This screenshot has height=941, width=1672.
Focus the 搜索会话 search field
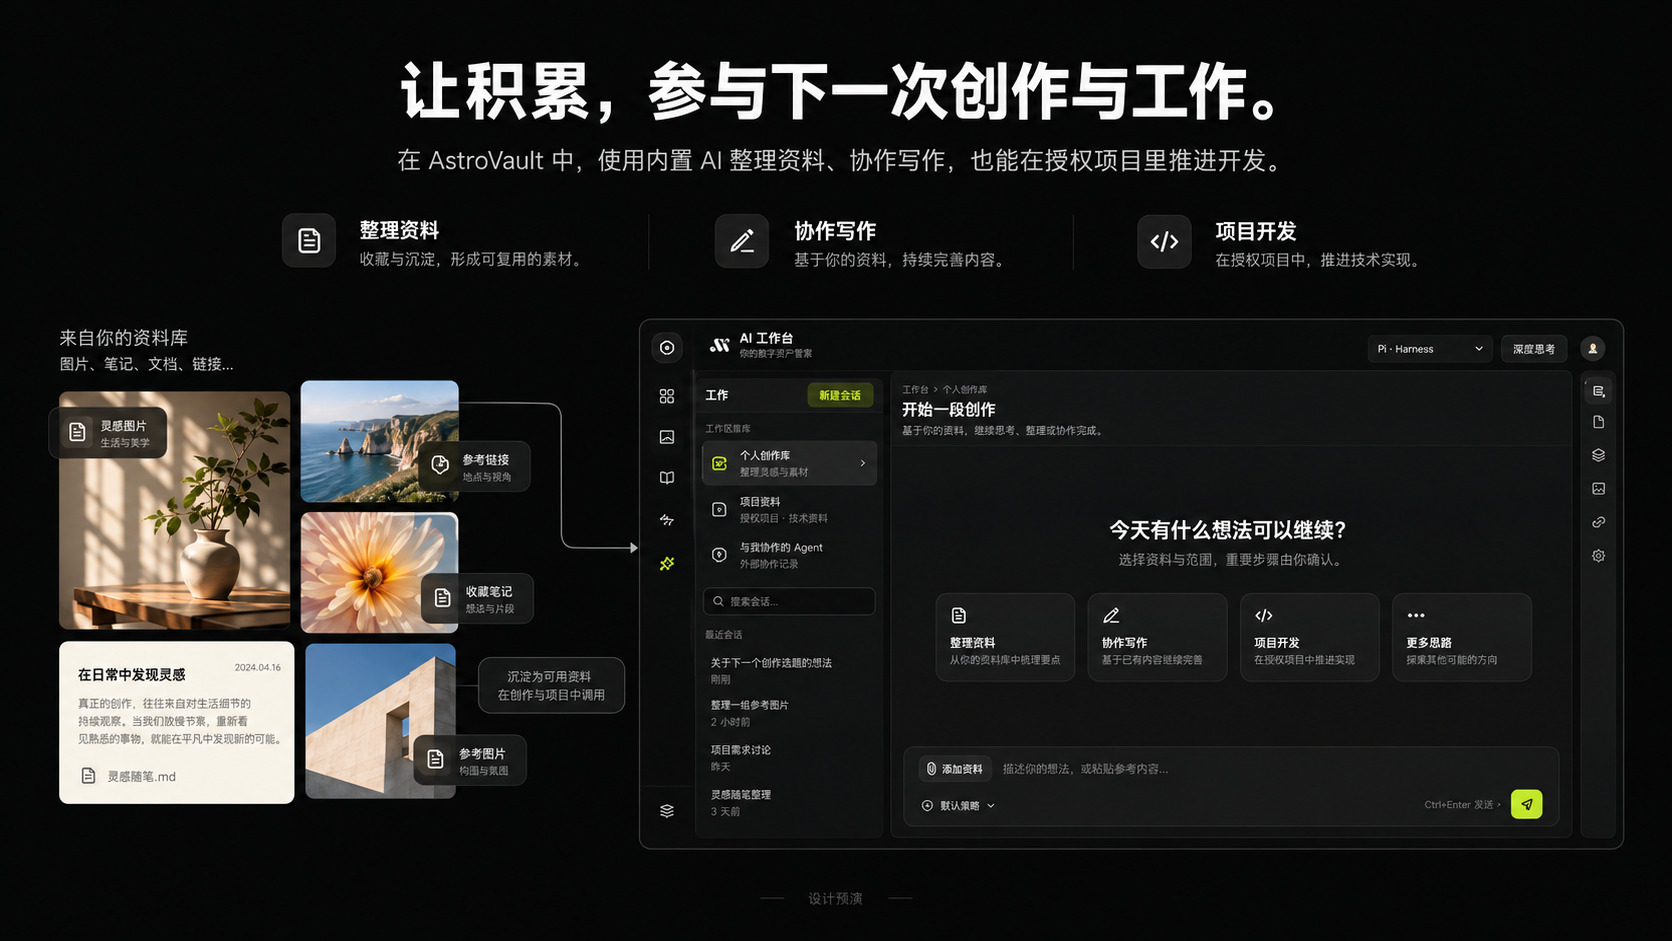pyautogui.click(x=789, y=601)
